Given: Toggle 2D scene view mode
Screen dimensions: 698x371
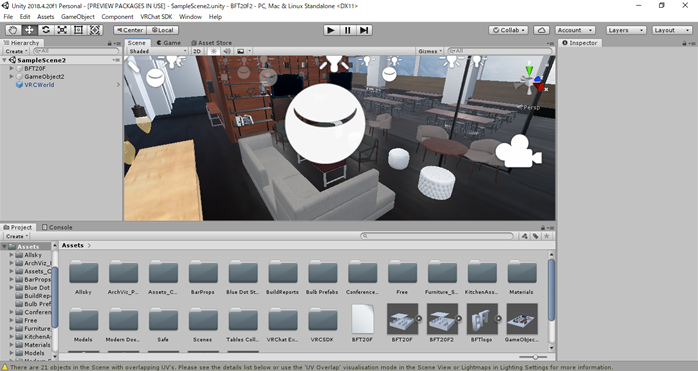Looking at the screenshot, I should [197, 51].
